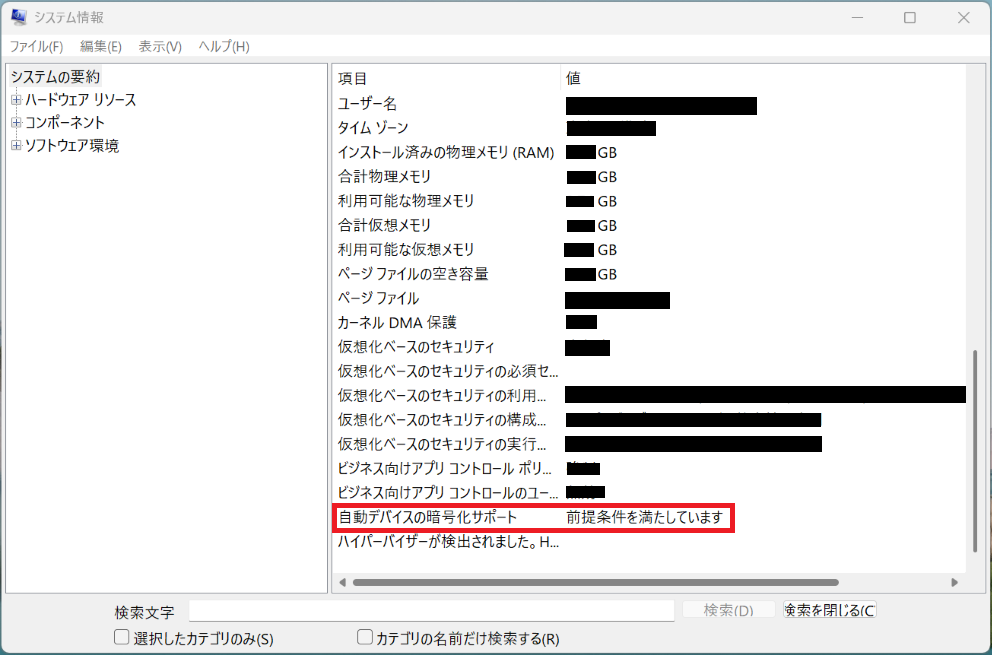Expand the コンポーネント tree node
Image resolution: width=992 pixels, height=655 pixels.
pos(16,122)
